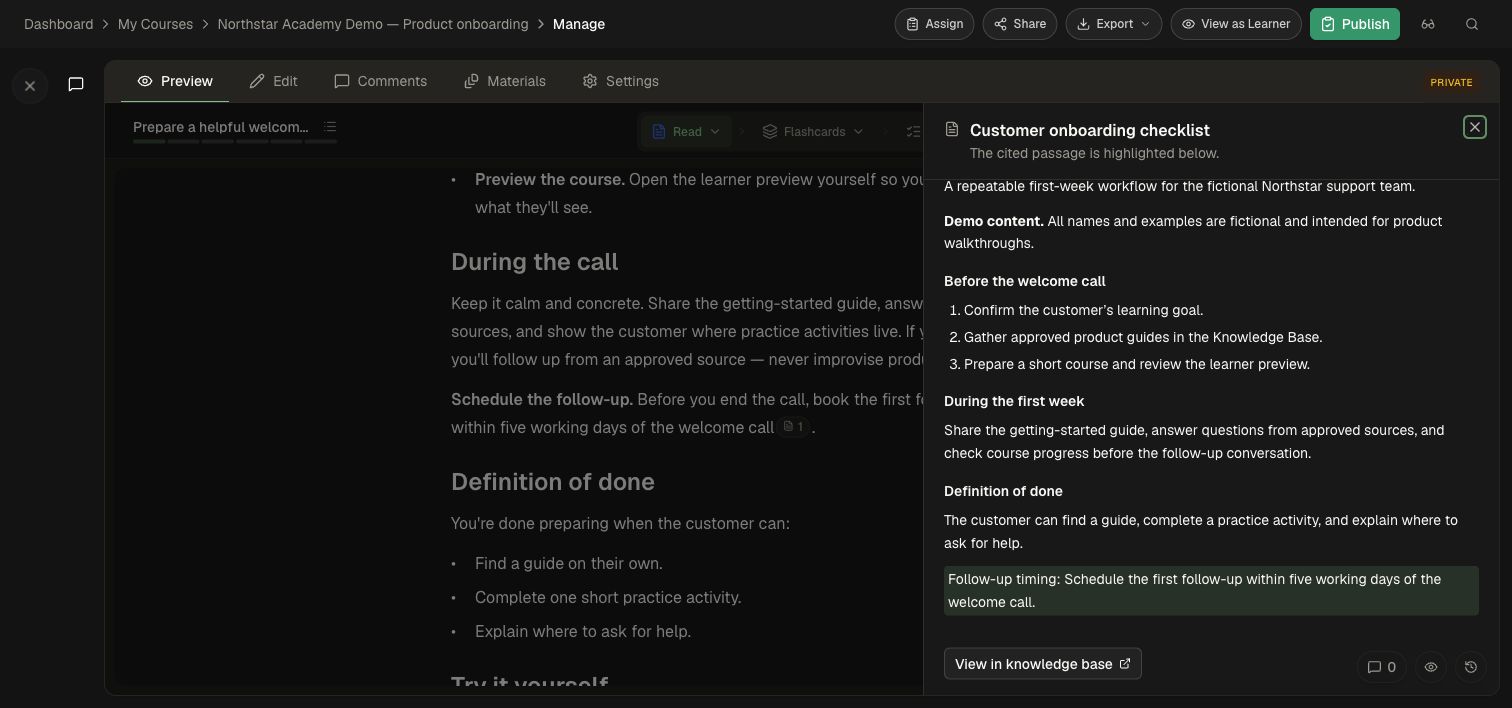Switch to the Edit tab
The image size is (1512, 708).
pyautogui.click(x=274, y=81)
